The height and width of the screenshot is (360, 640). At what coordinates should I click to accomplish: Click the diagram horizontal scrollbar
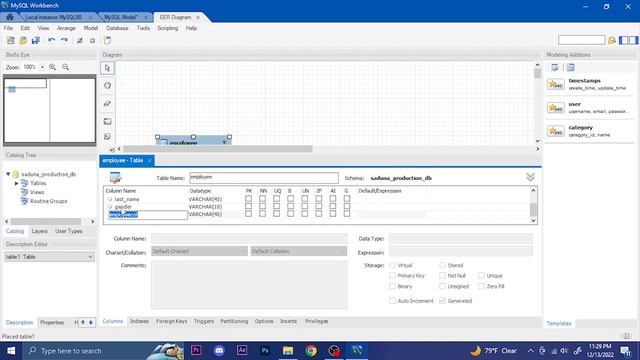tap(218, 149)
